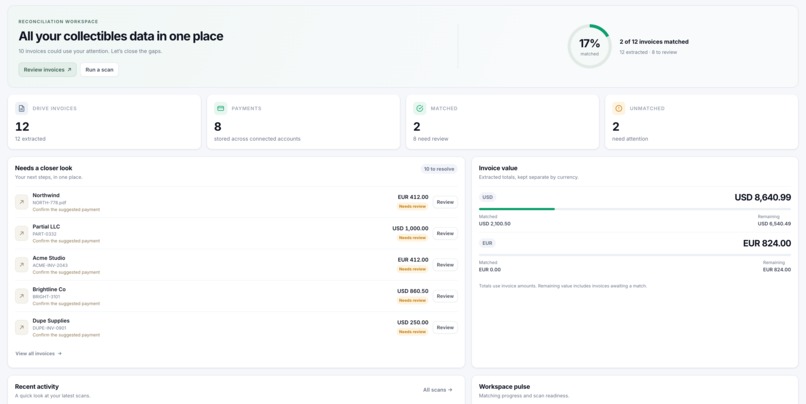Follow the View all invoices link
806x404 pixels.
point(39,354)
